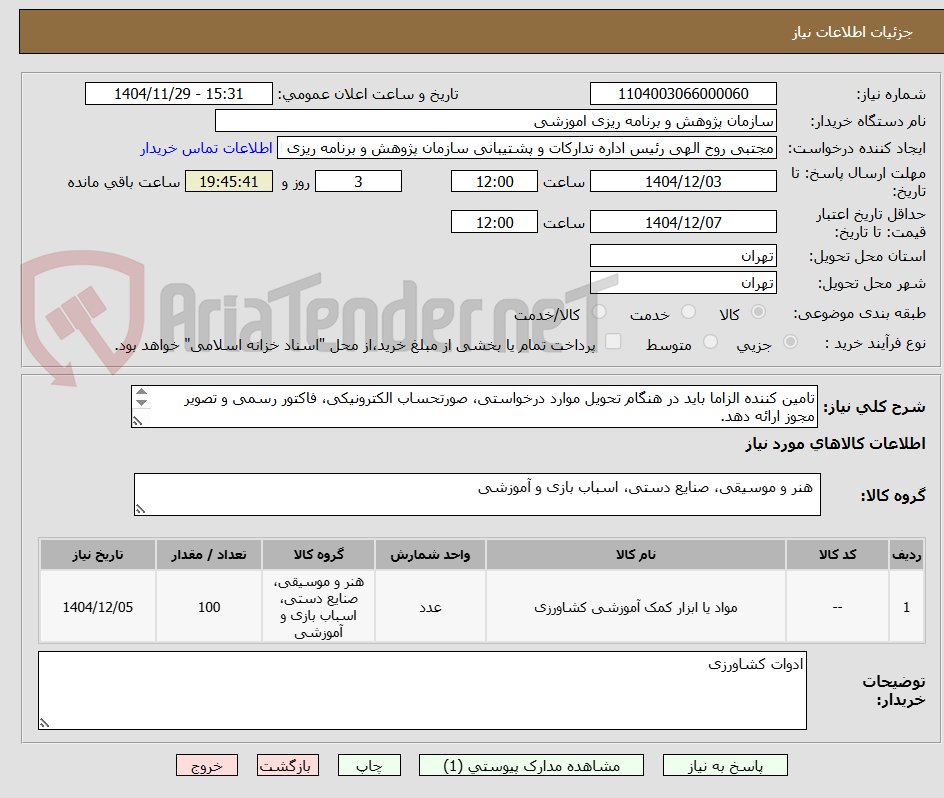This screenshot has height=798, width=944.
Task: Click resize handle of گروه کالا box
Action: click(140, 510)
